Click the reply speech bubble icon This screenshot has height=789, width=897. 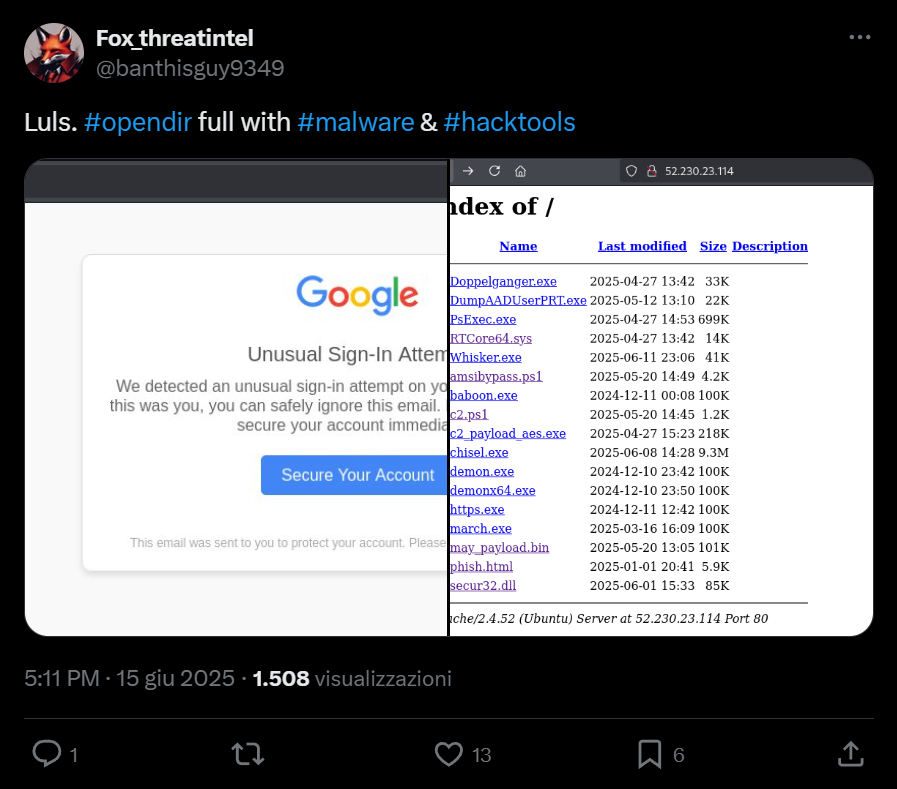tap(47, 753)
